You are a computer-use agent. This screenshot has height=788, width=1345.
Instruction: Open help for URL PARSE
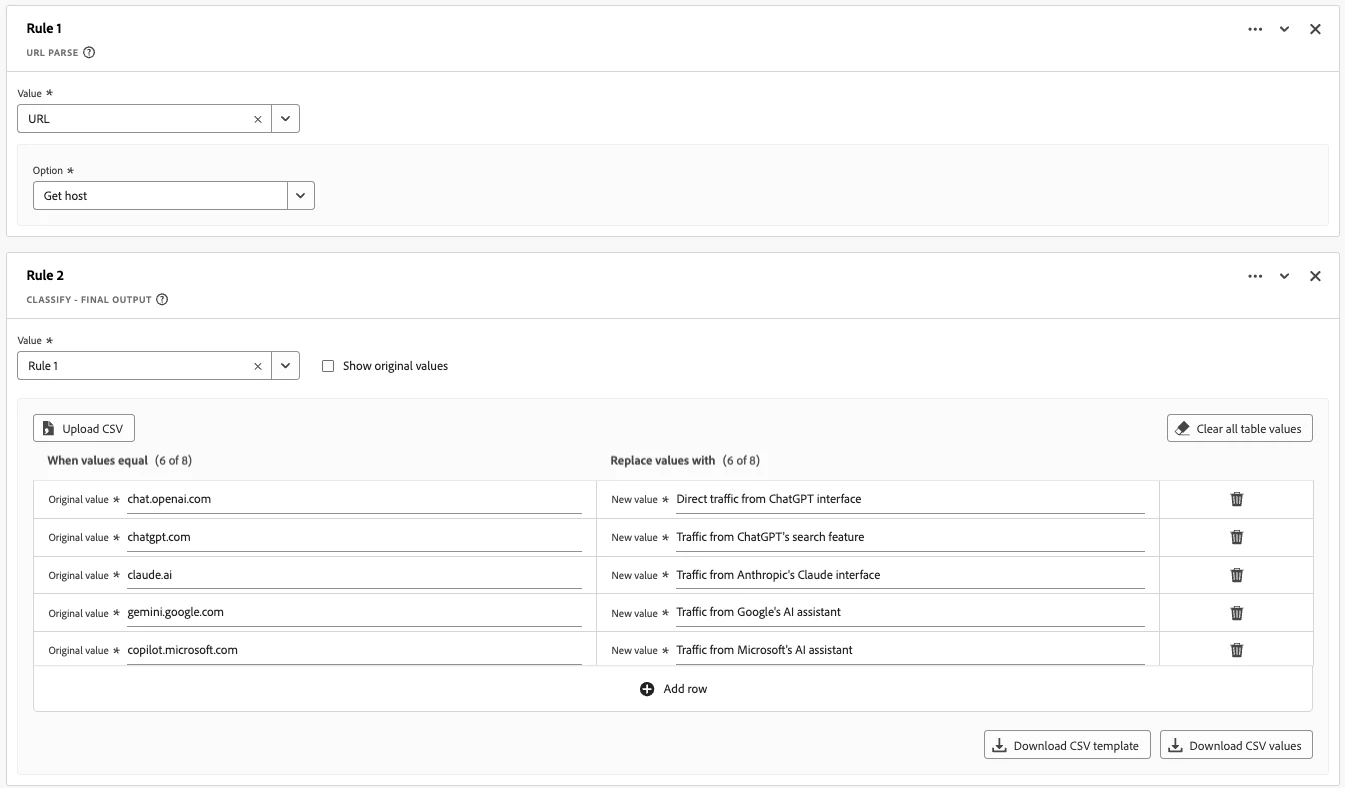(x=89, y=53)
